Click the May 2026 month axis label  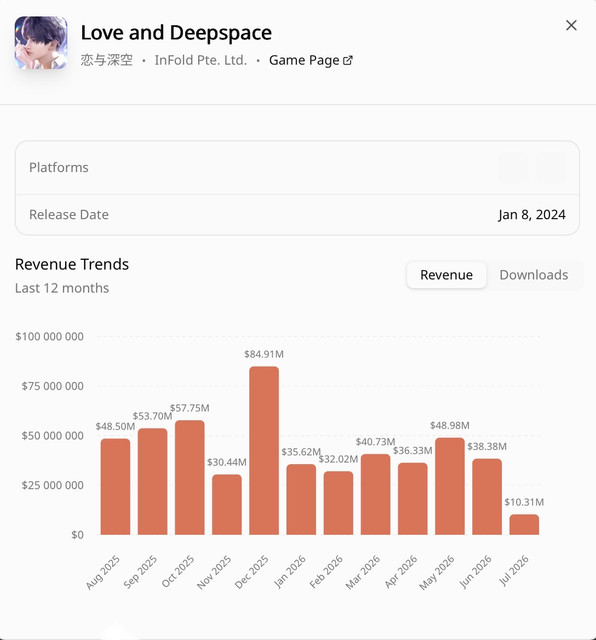(x=437, y=572)
